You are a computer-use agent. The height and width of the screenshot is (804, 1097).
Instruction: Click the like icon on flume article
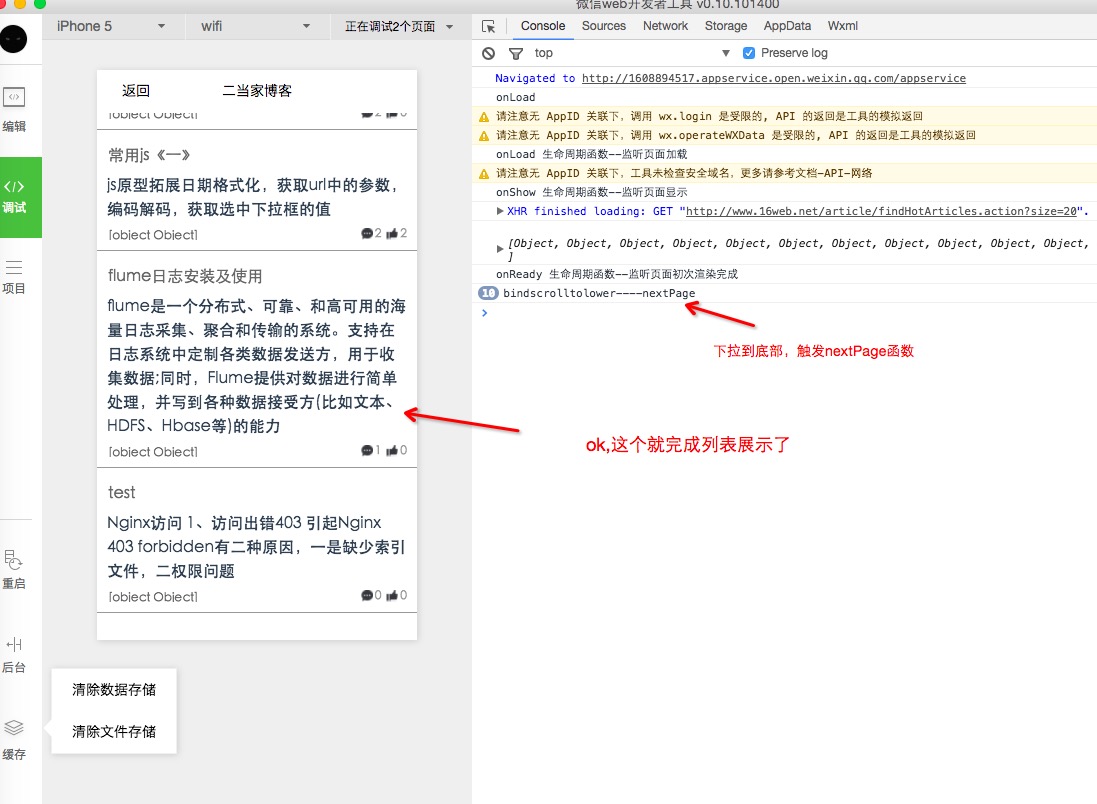(x=392, y=450)
